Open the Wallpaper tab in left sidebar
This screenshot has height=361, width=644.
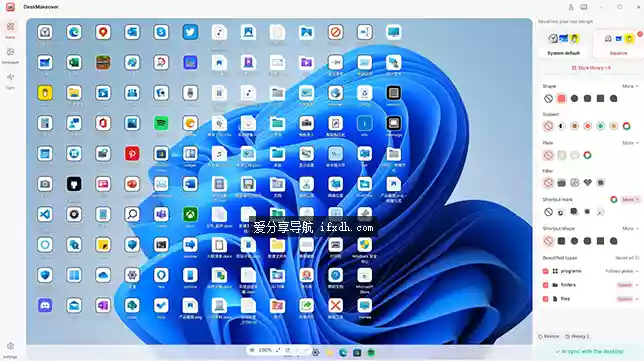point(10,55)
